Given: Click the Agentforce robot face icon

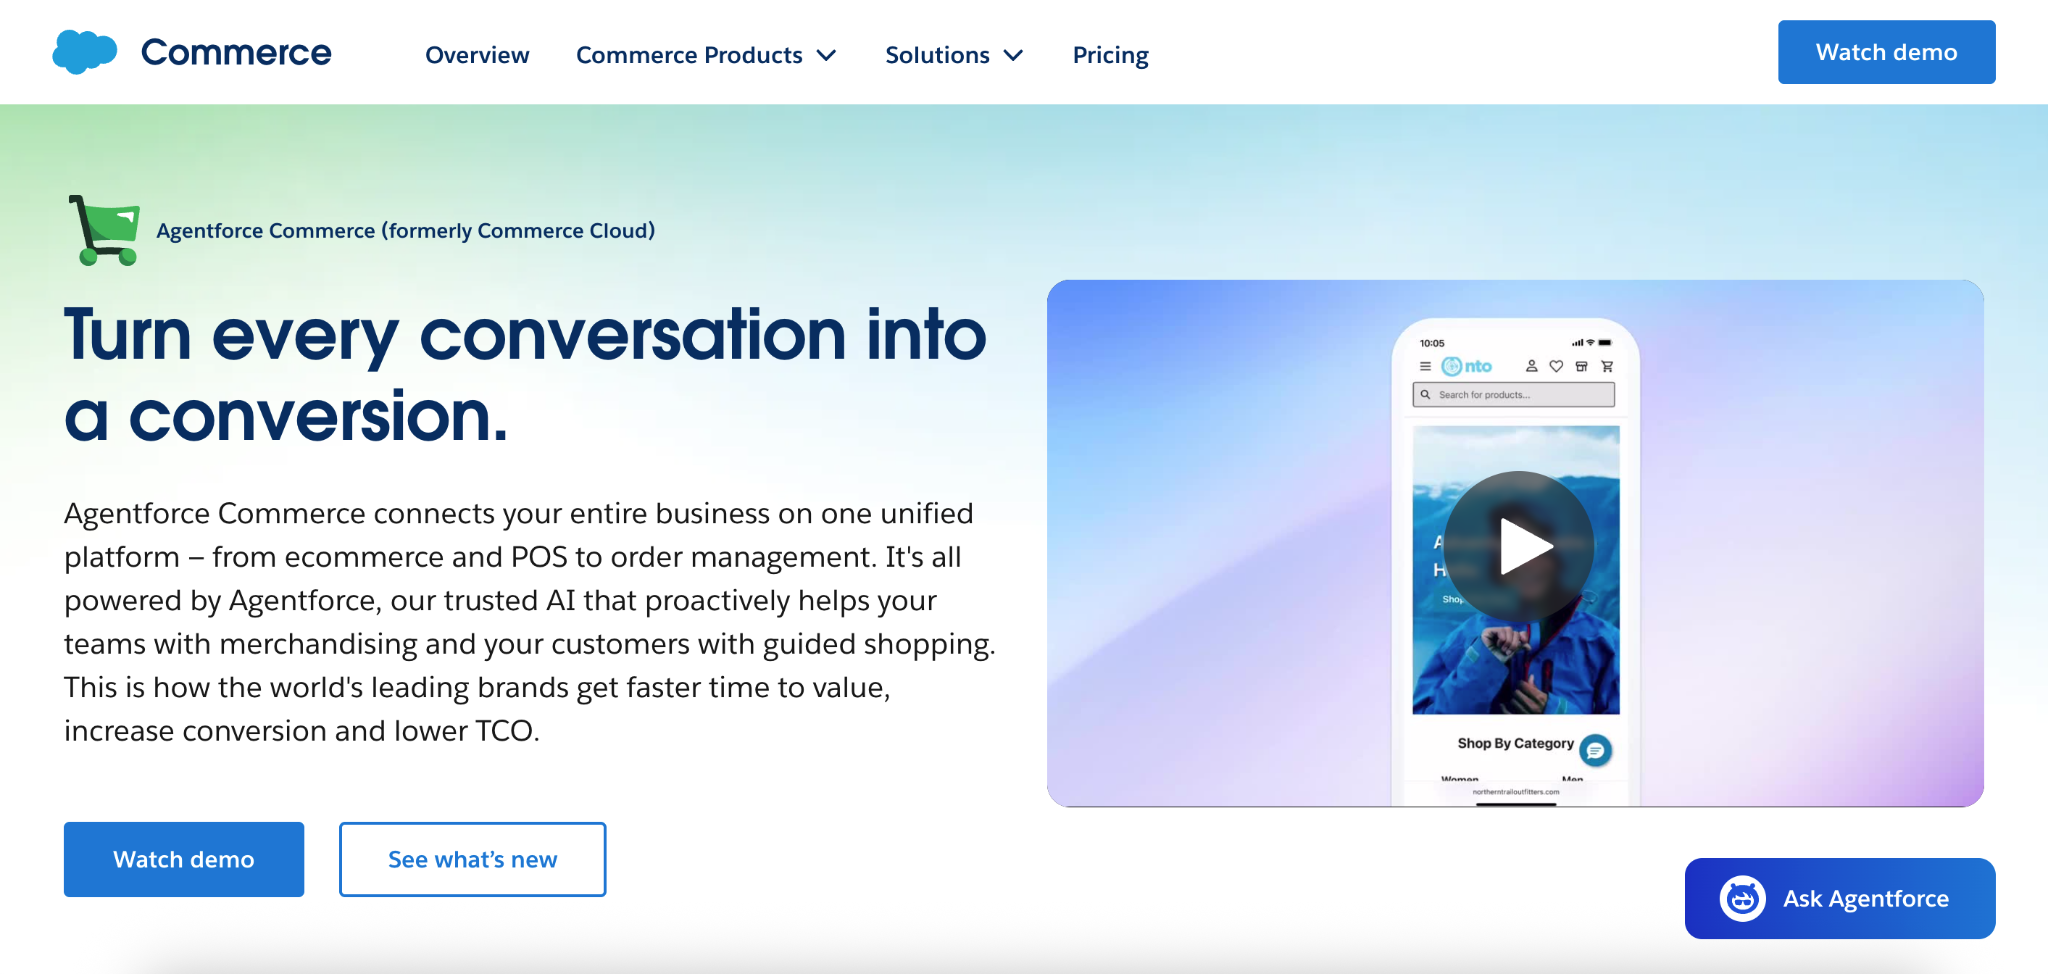Looking at the screenshot, I should tap(1743, 899).
